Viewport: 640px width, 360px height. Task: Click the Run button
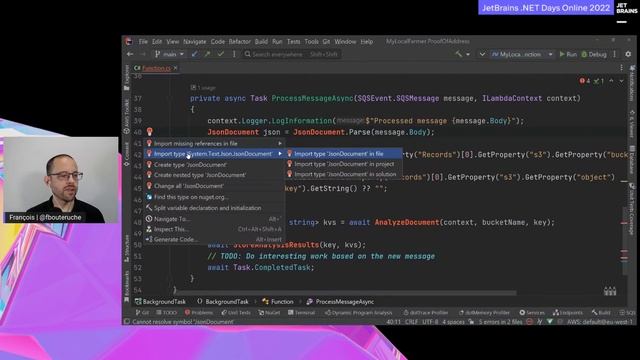point(568,54)
